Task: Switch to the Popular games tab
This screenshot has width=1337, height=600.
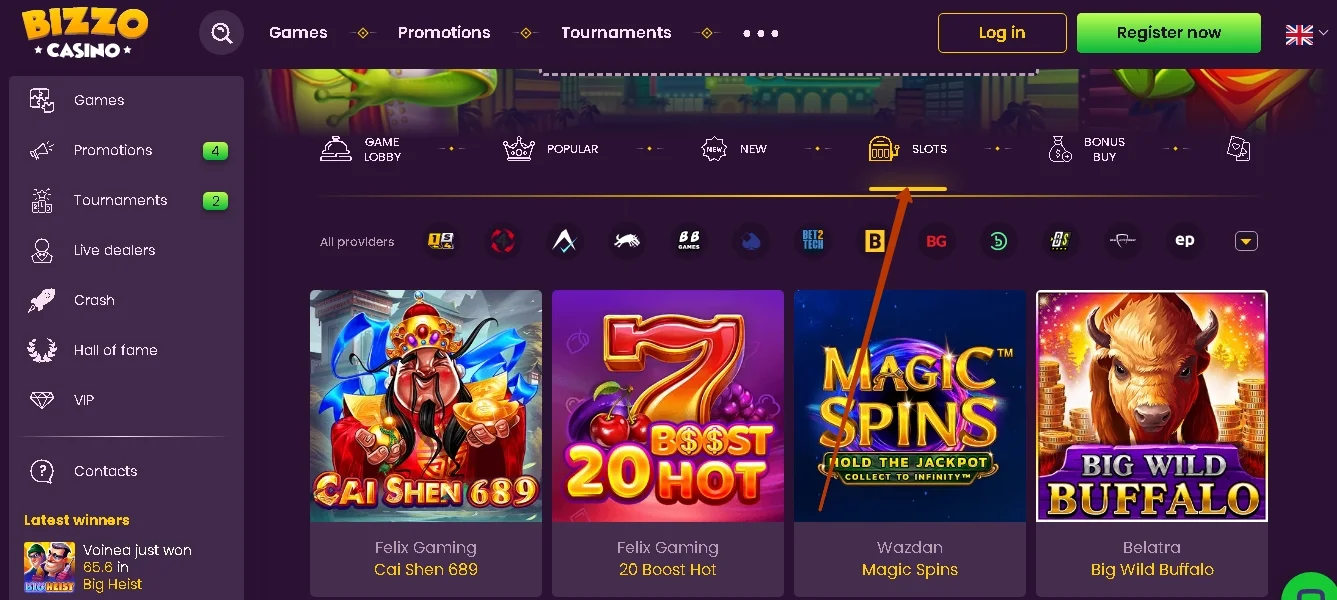Action: click(x=550, y=149)
